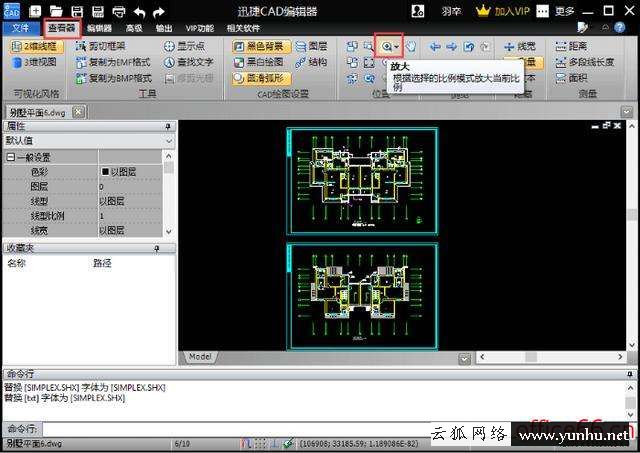
Task: Select the 剪切框架 clipping tool
Action: pyautogui.click(x=101, y=46)
